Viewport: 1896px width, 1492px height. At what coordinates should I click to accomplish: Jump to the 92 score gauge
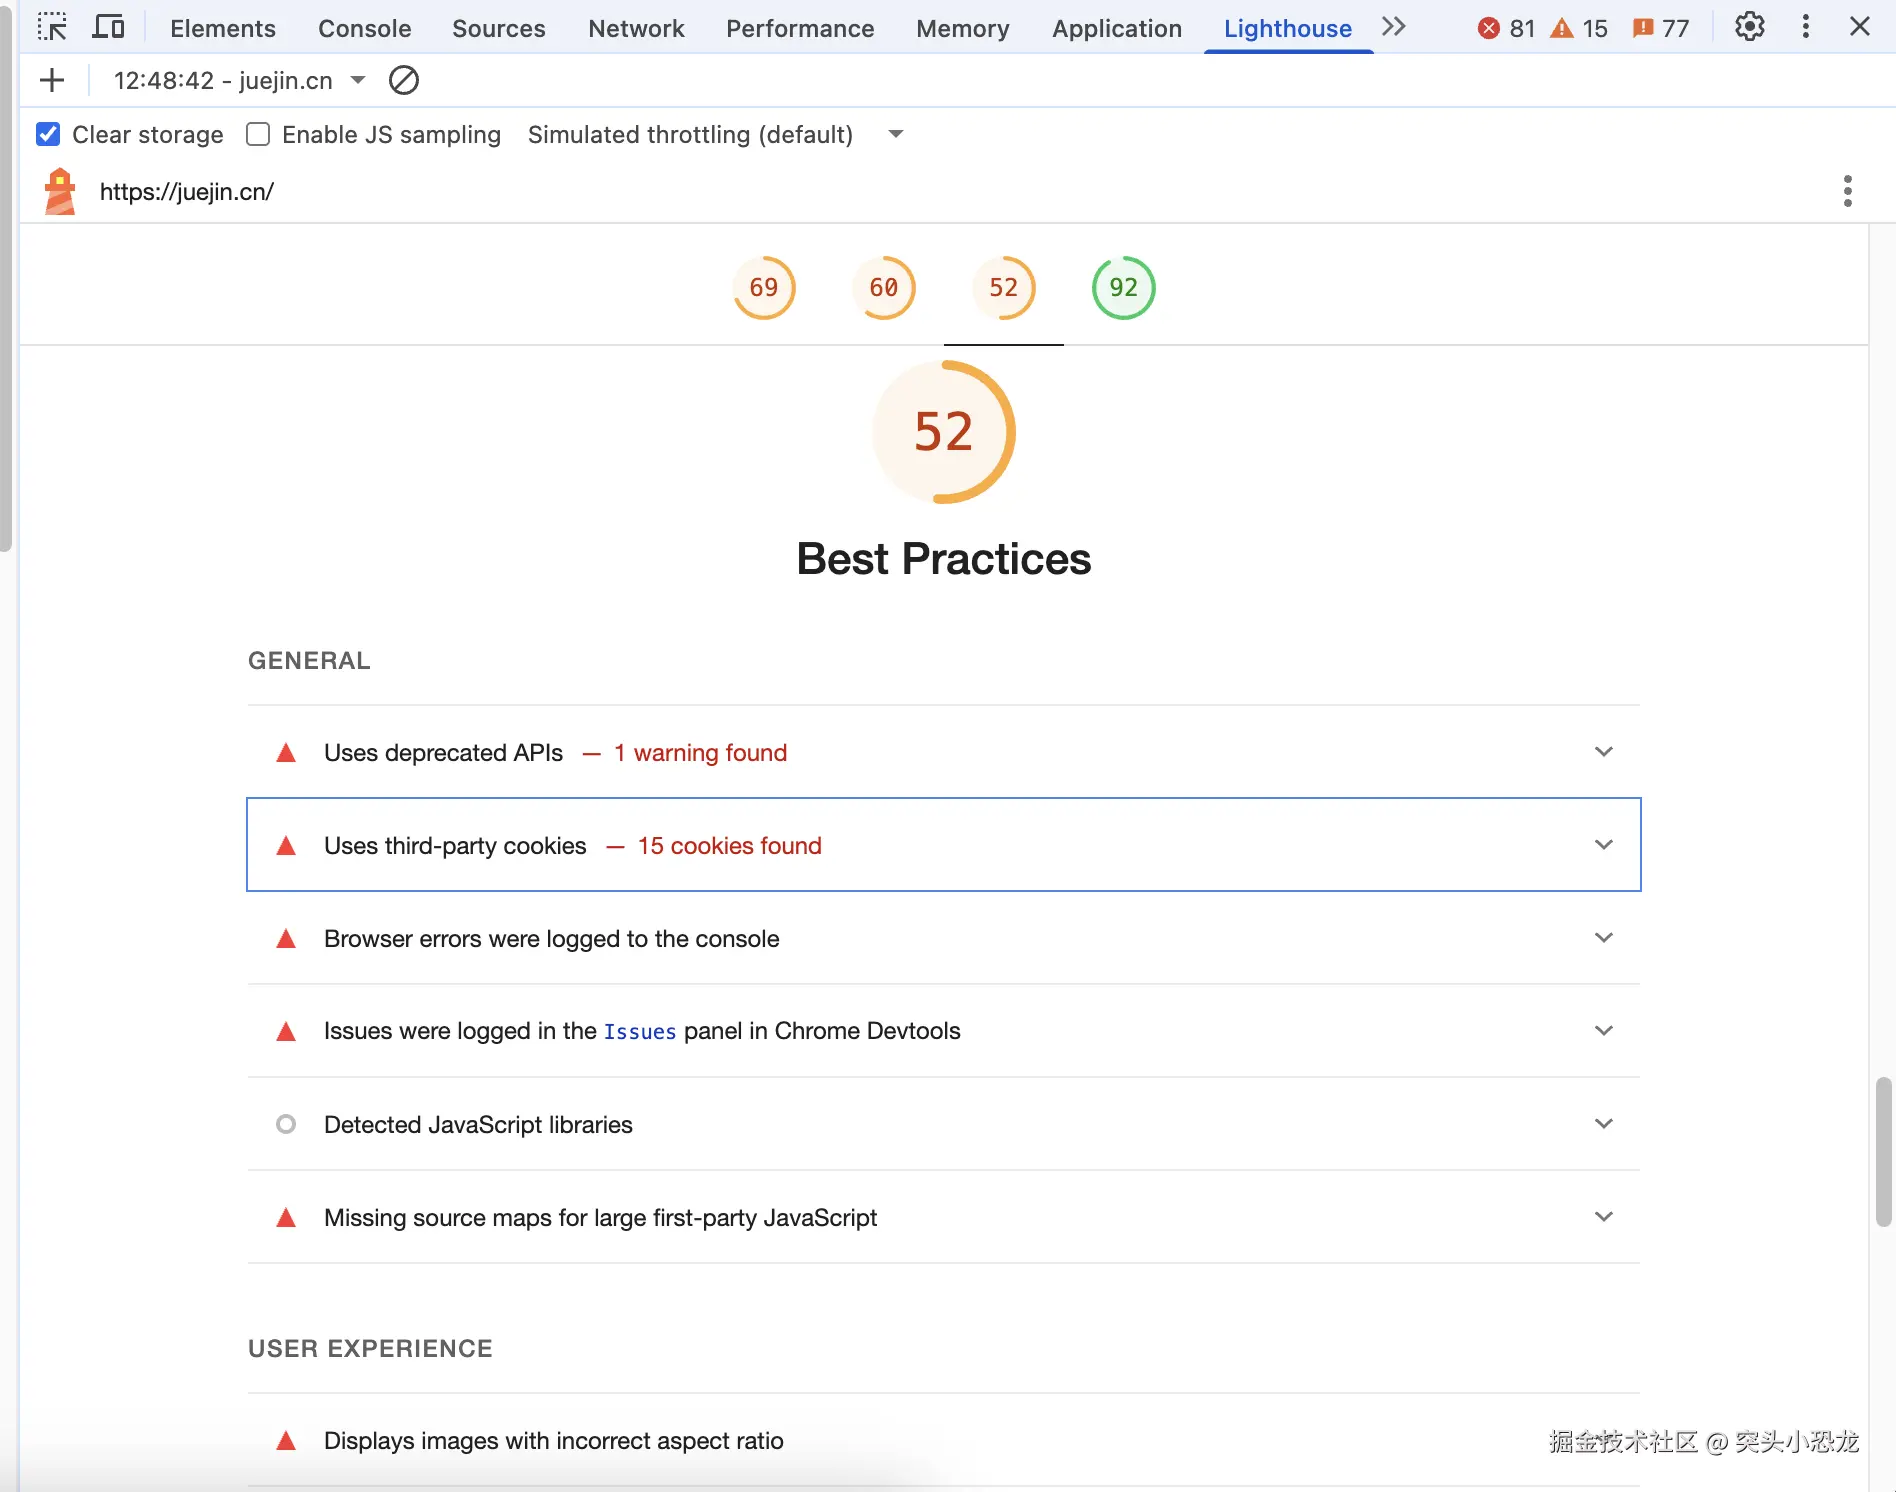point(1124,288)
